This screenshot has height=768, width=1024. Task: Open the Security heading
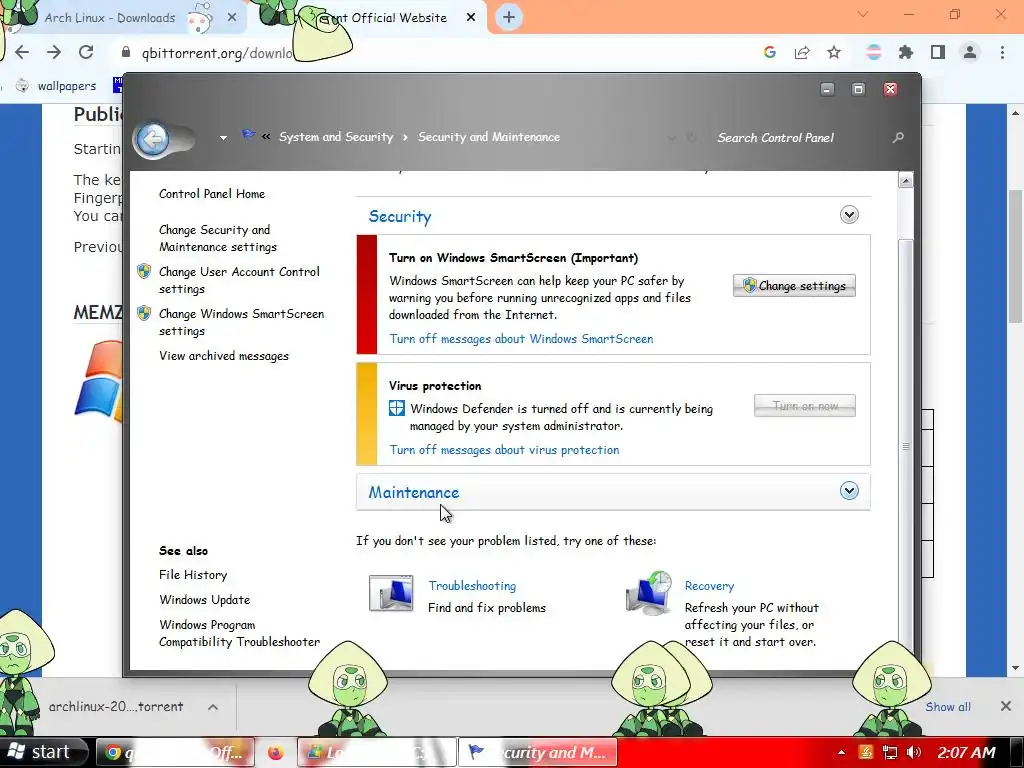tap(400, 217)
